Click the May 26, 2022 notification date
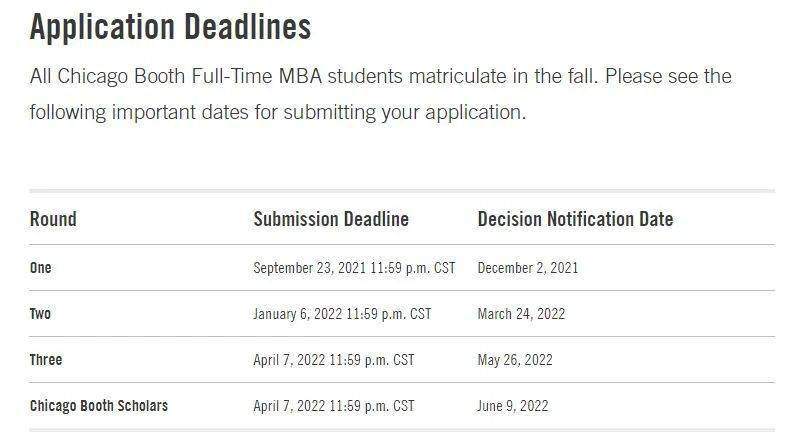 [514, 360]
